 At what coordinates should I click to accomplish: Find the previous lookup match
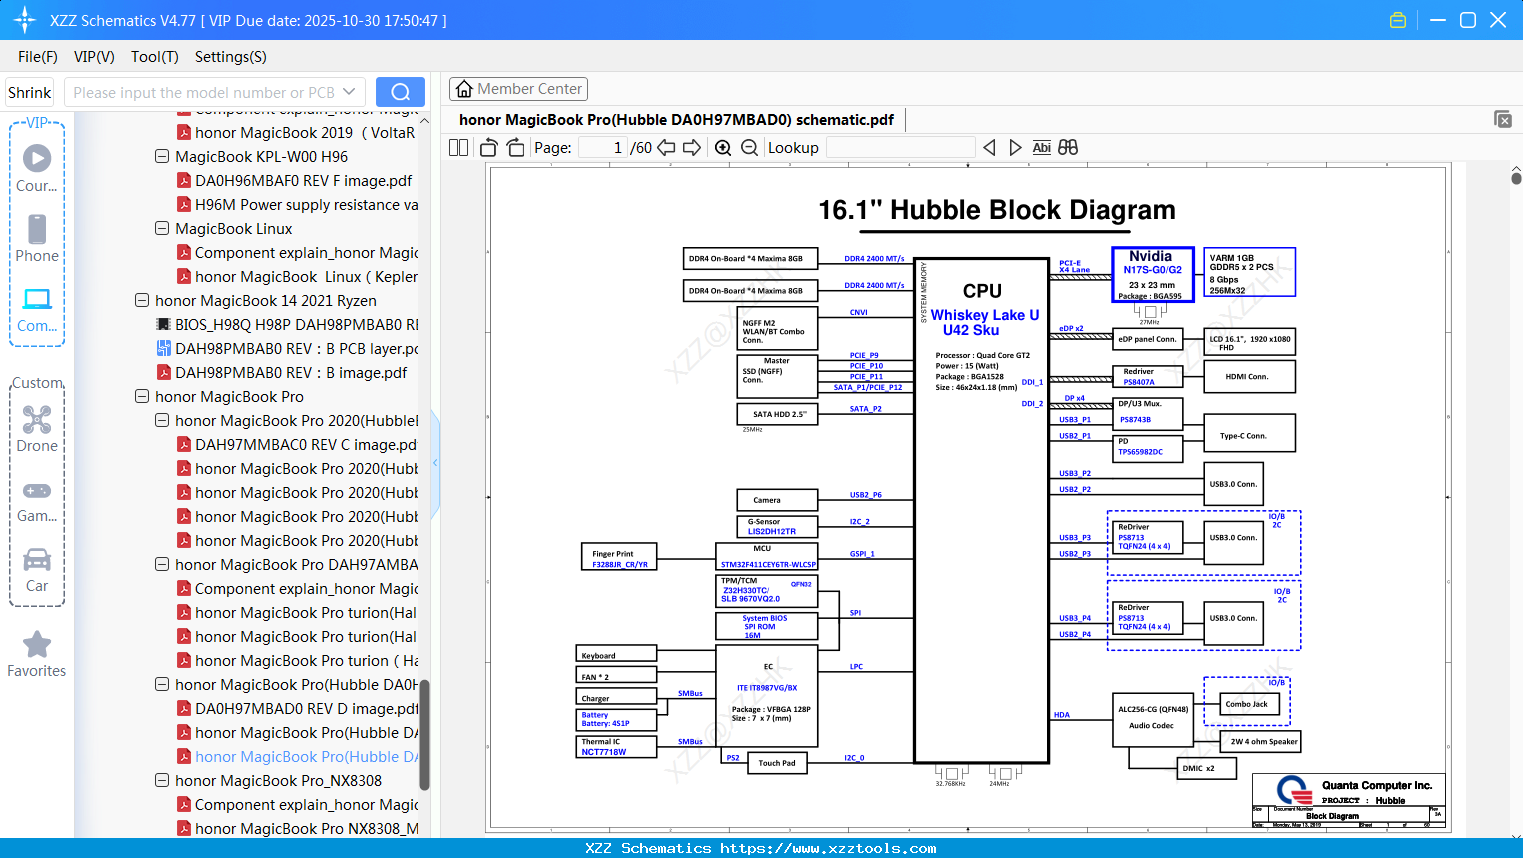pos(989,148)
